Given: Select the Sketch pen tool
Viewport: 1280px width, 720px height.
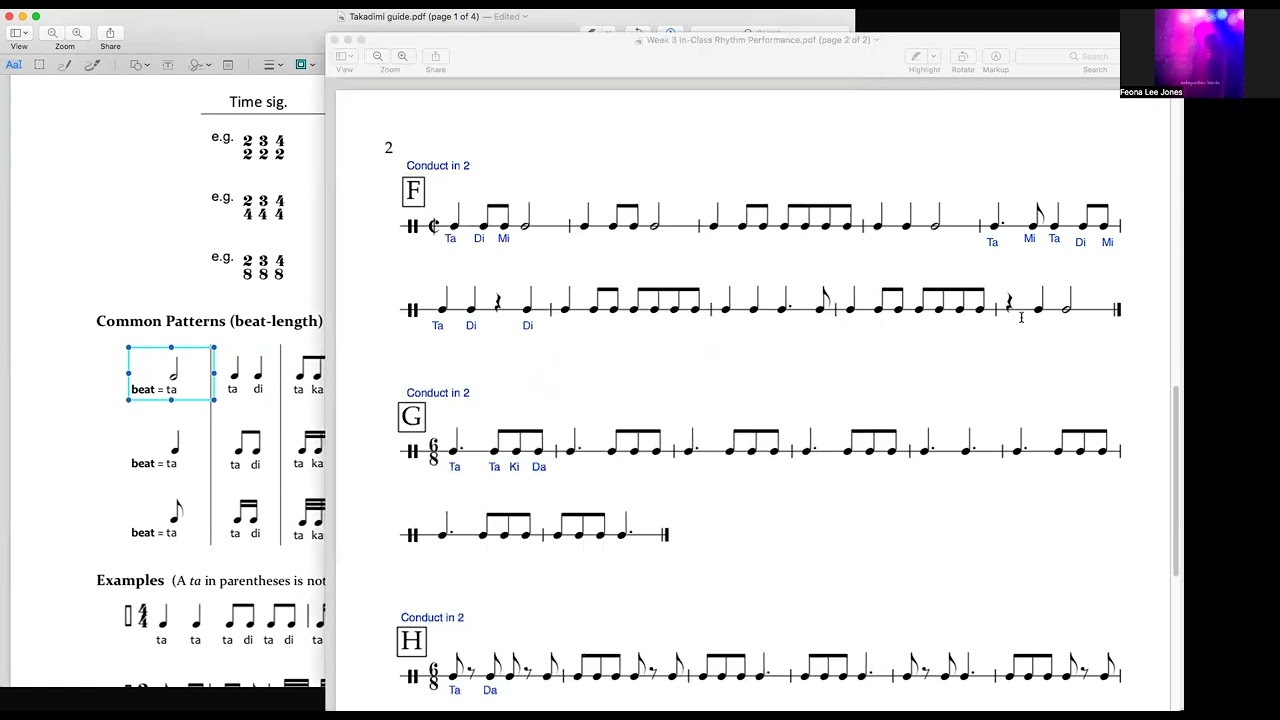Looking at the screenshot, I should [65, 65].
